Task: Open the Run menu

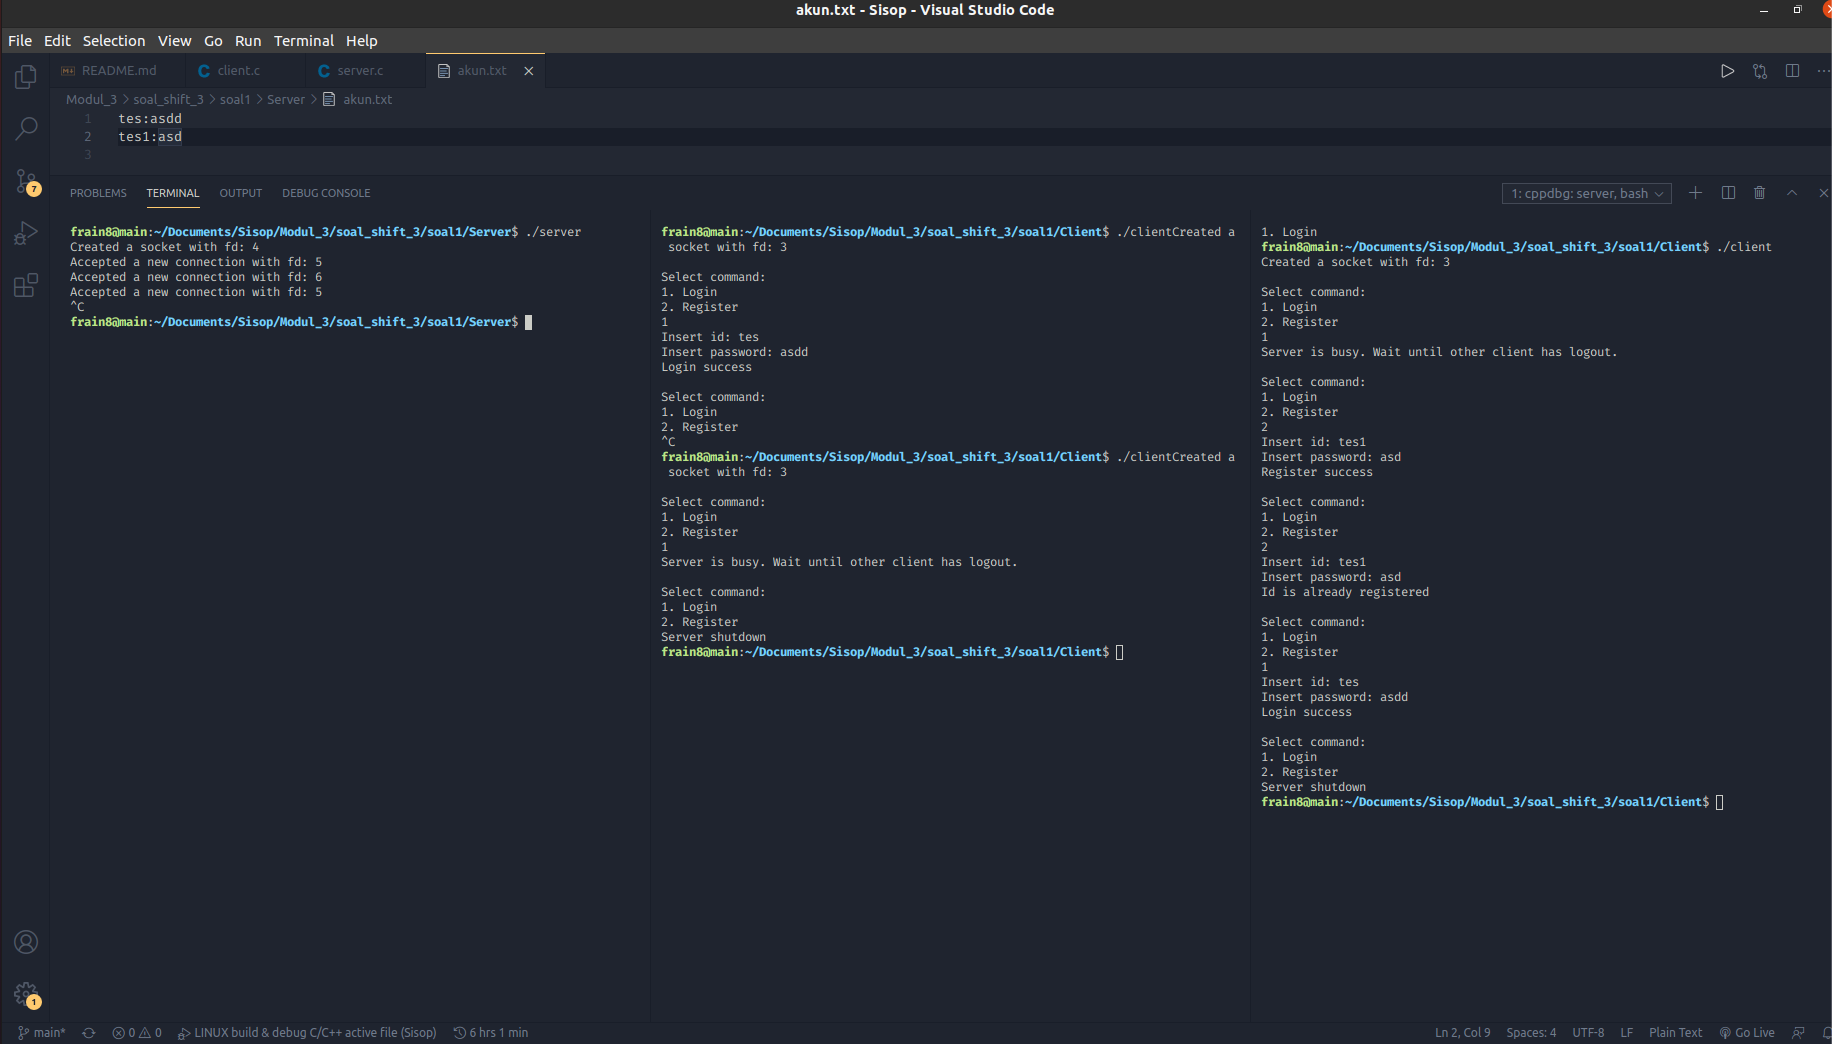Action: [x=248, y=41]
